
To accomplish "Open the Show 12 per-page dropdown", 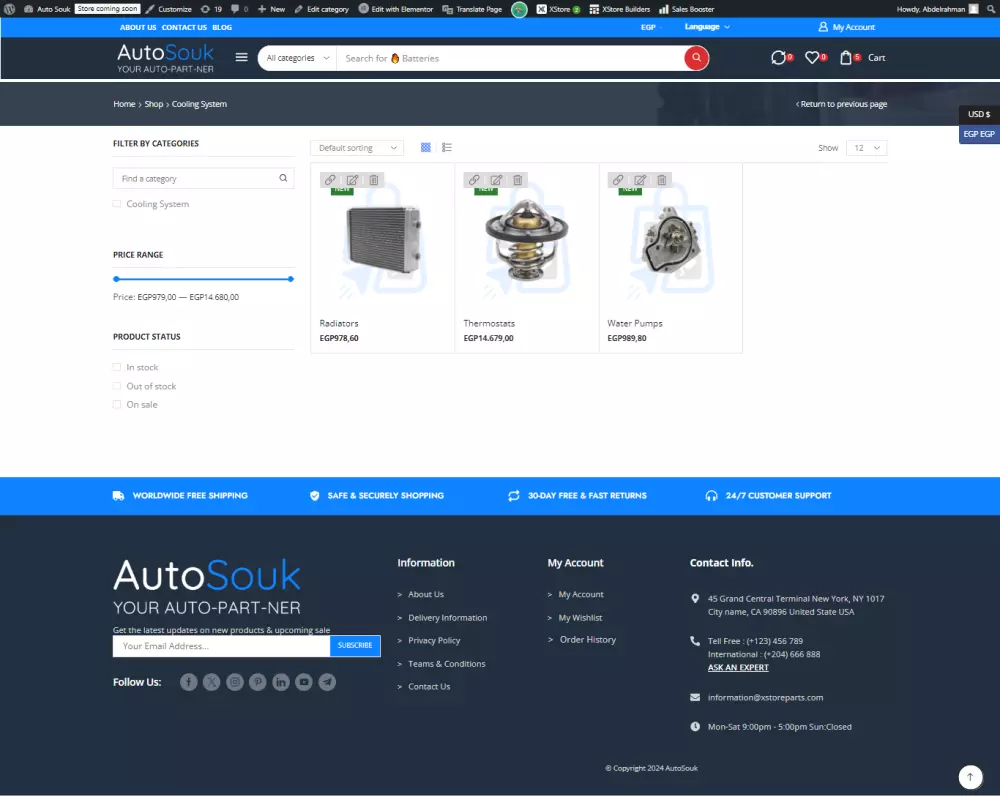I will coord(866,148).
